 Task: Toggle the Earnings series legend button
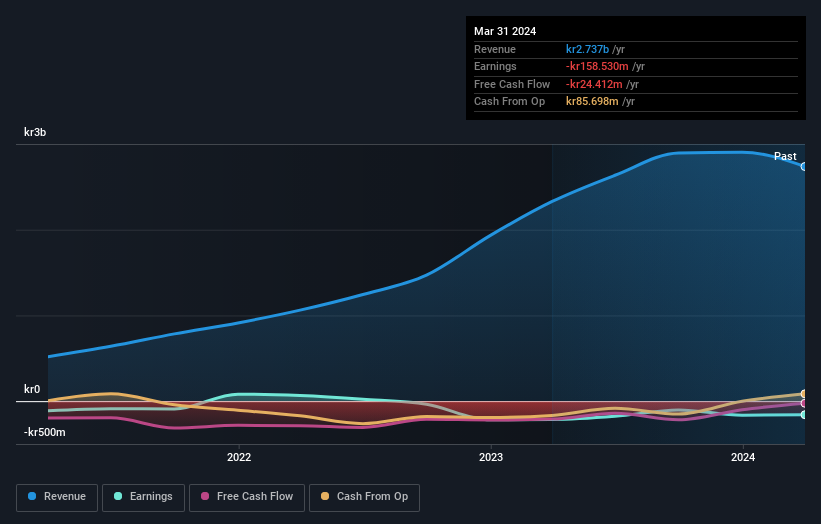[143, 497]
